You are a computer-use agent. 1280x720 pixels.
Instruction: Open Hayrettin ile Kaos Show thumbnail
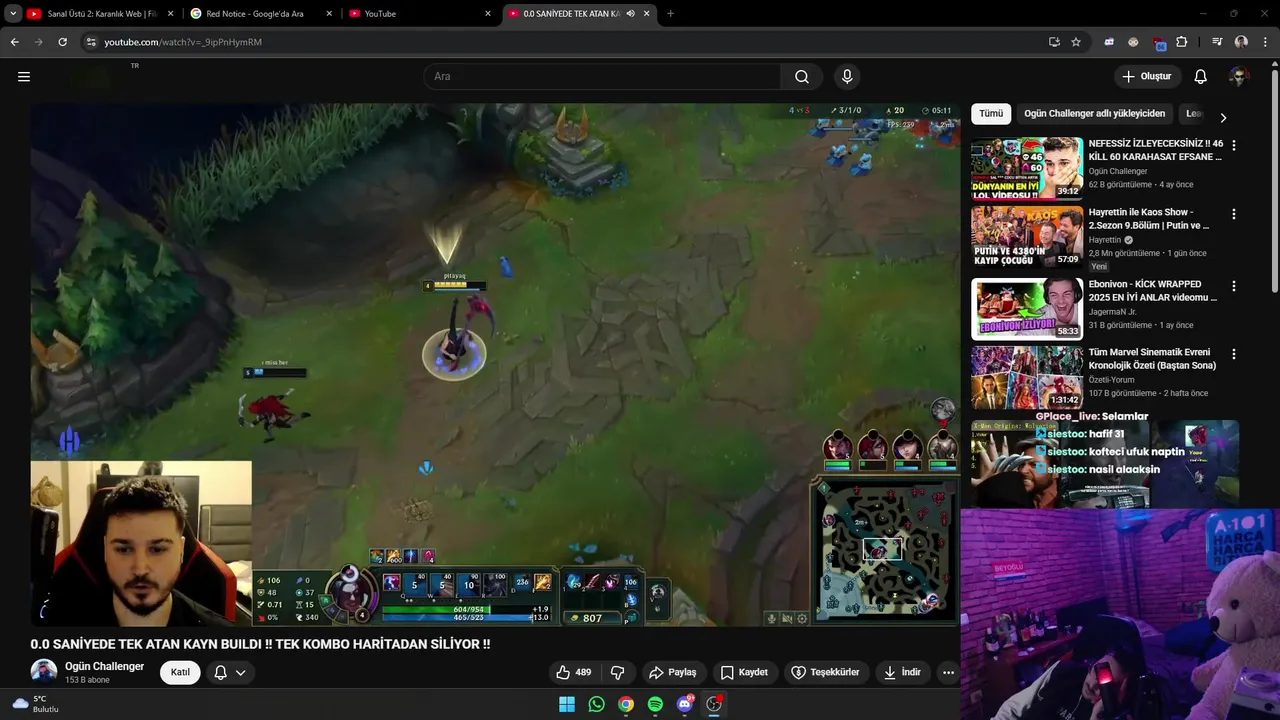coord(1027,236)
